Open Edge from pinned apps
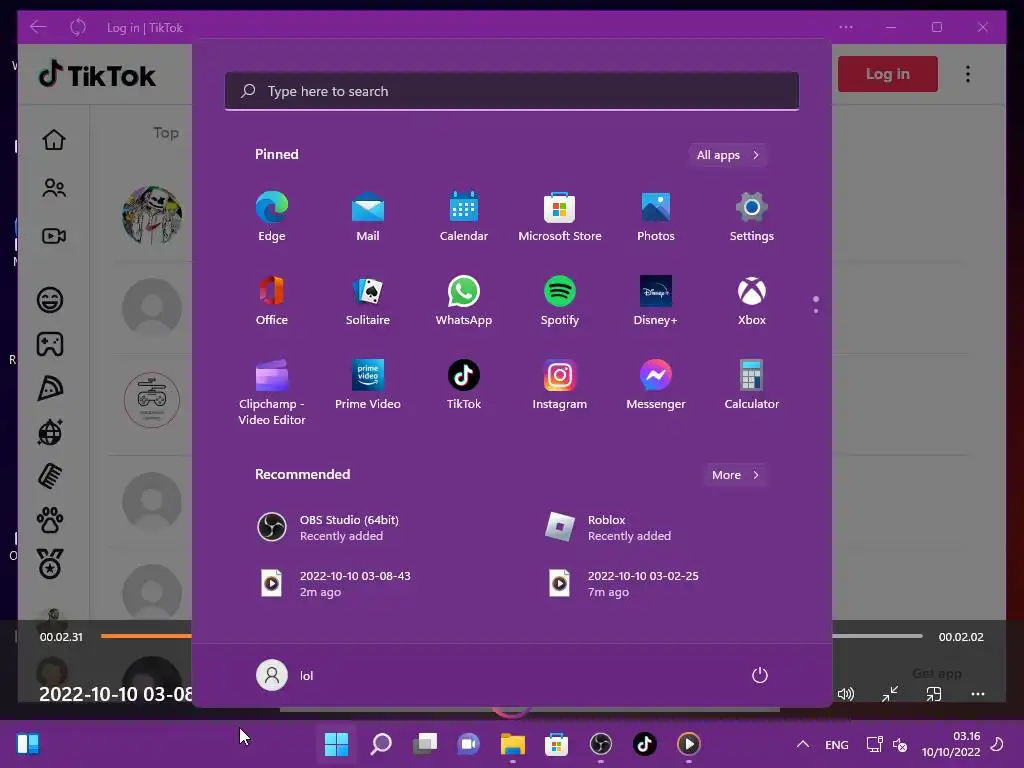 click(272, 217)
